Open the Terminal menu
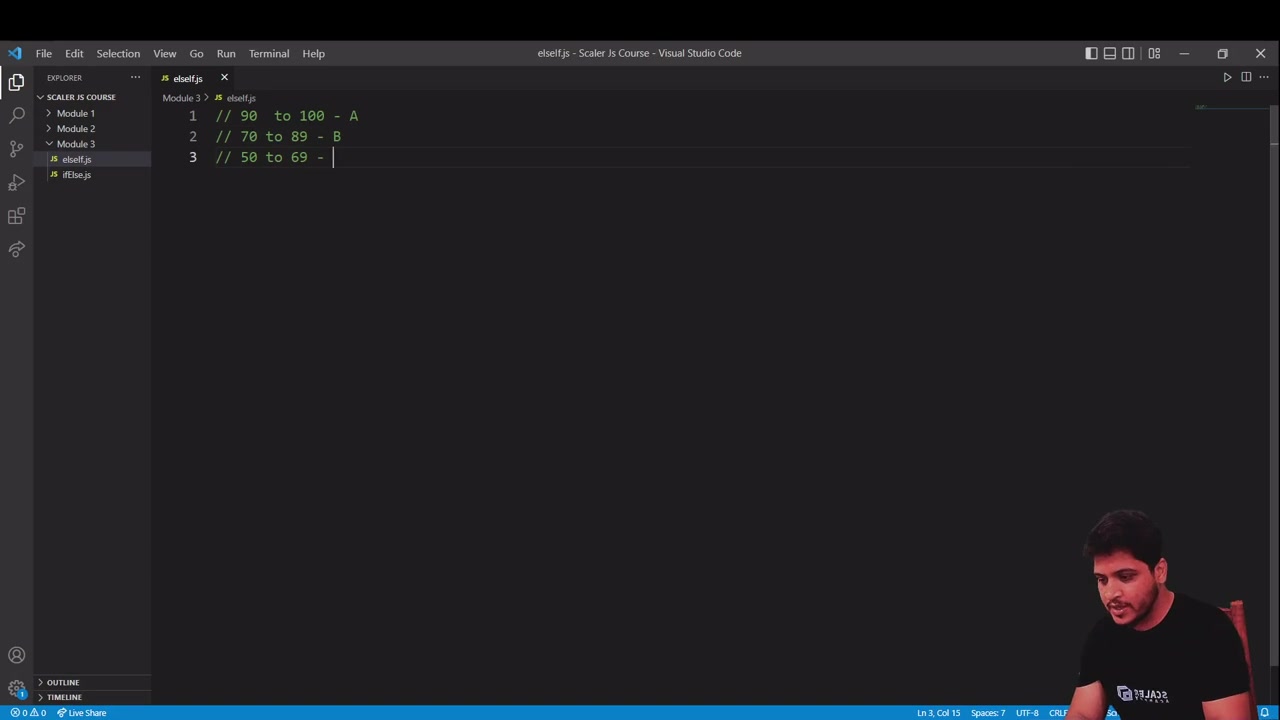Image resolution: width=1280 pixels, height=720 pixels. click(268, 53)
